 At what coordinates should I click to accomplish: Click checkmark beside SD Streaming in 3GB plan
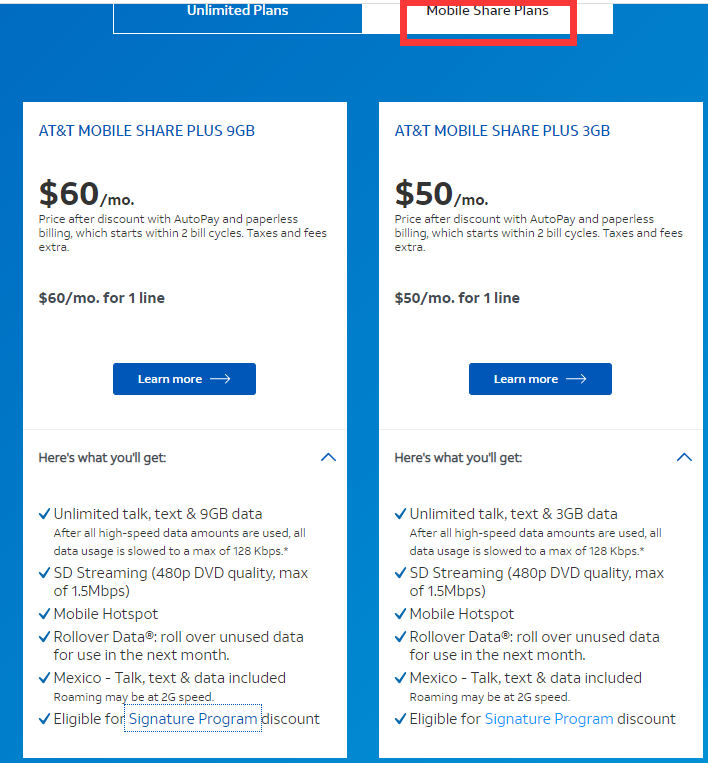400,574
